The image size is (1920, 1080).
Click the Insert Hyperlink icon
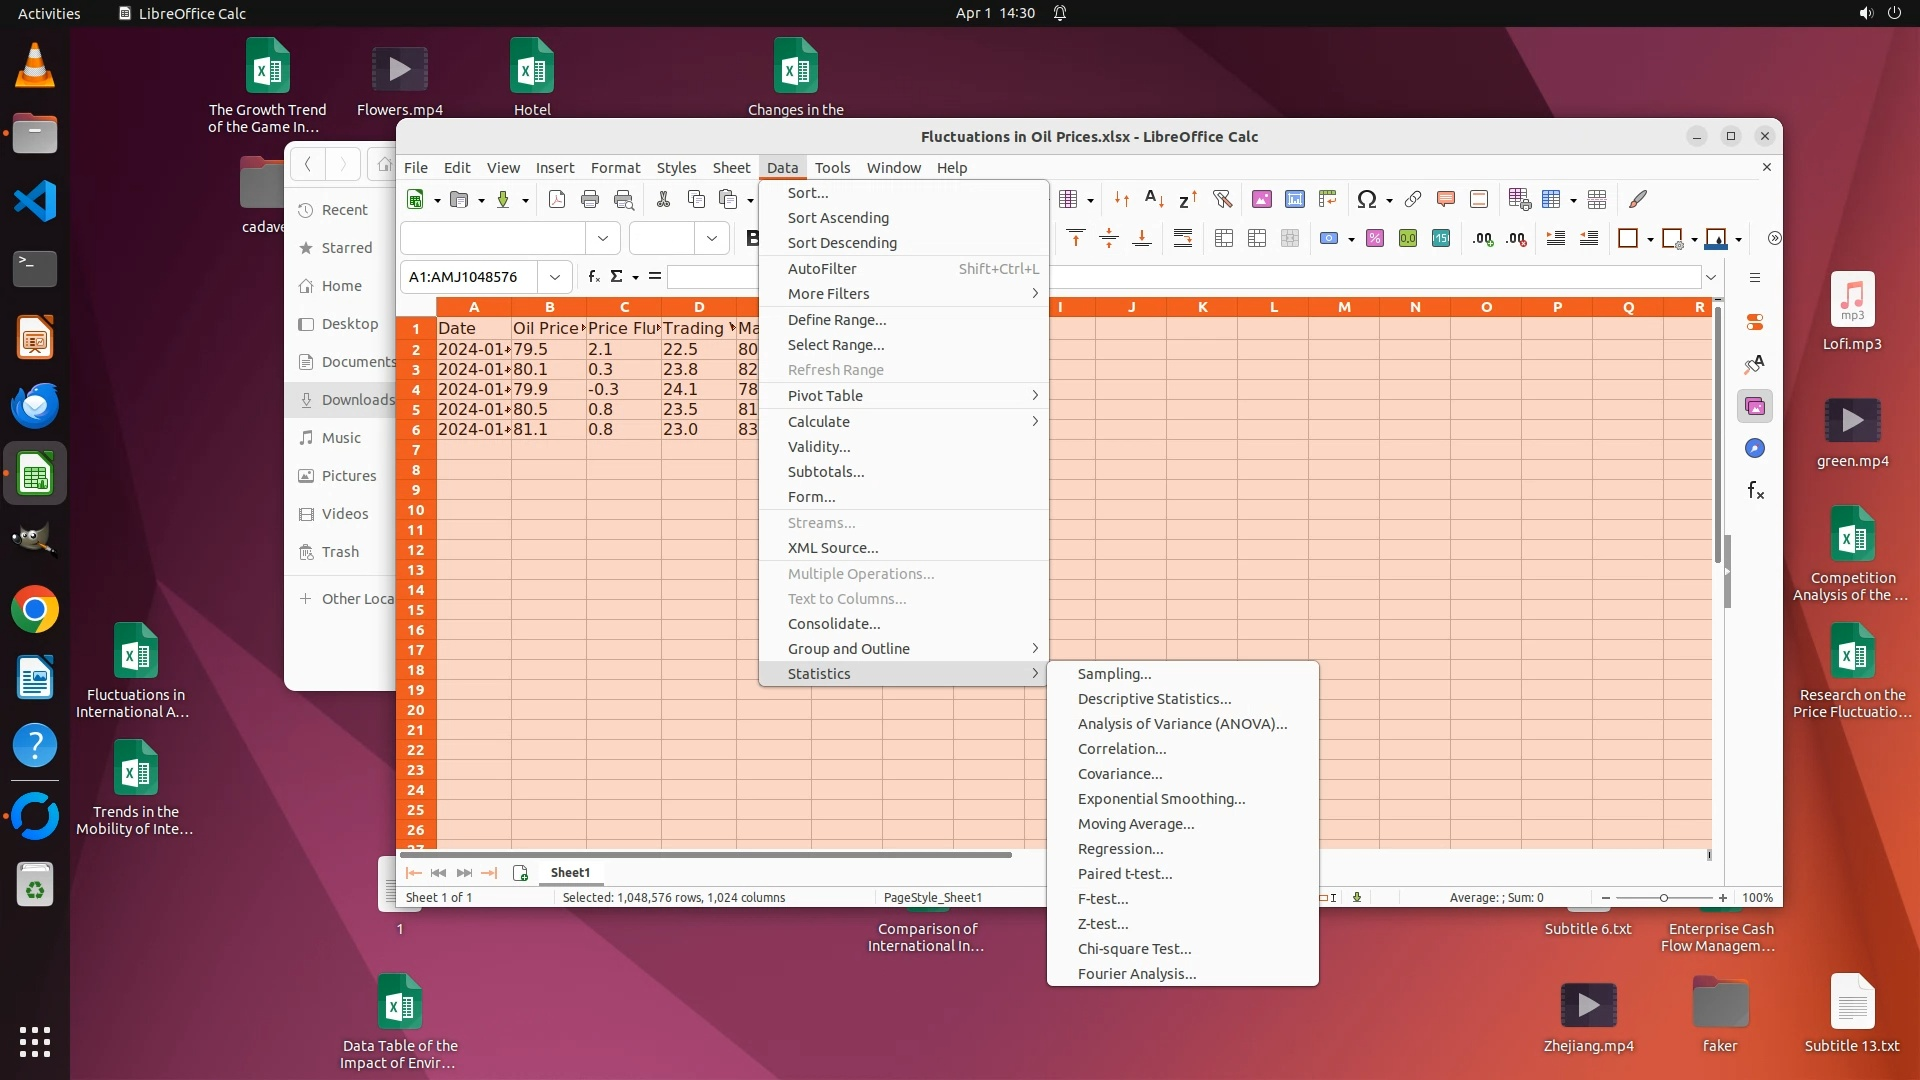pos(1412,199)
